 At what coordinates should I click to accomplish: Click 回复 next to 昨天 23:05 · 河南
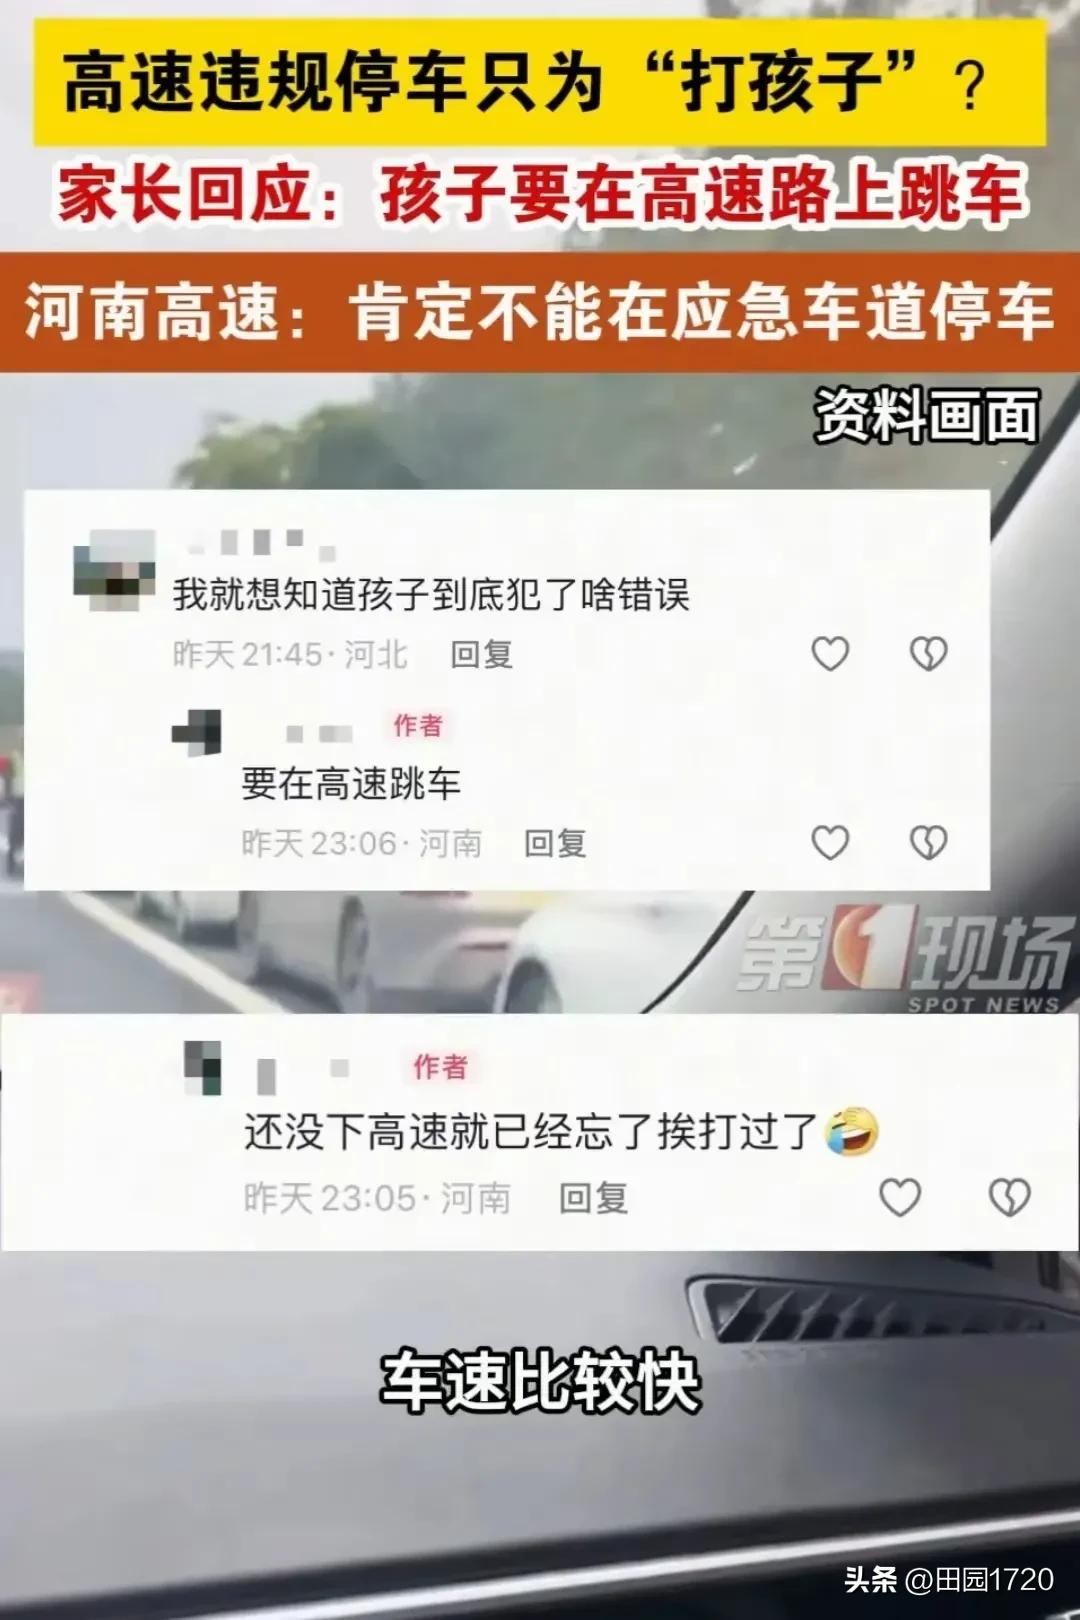click(x=593, y=1198)
